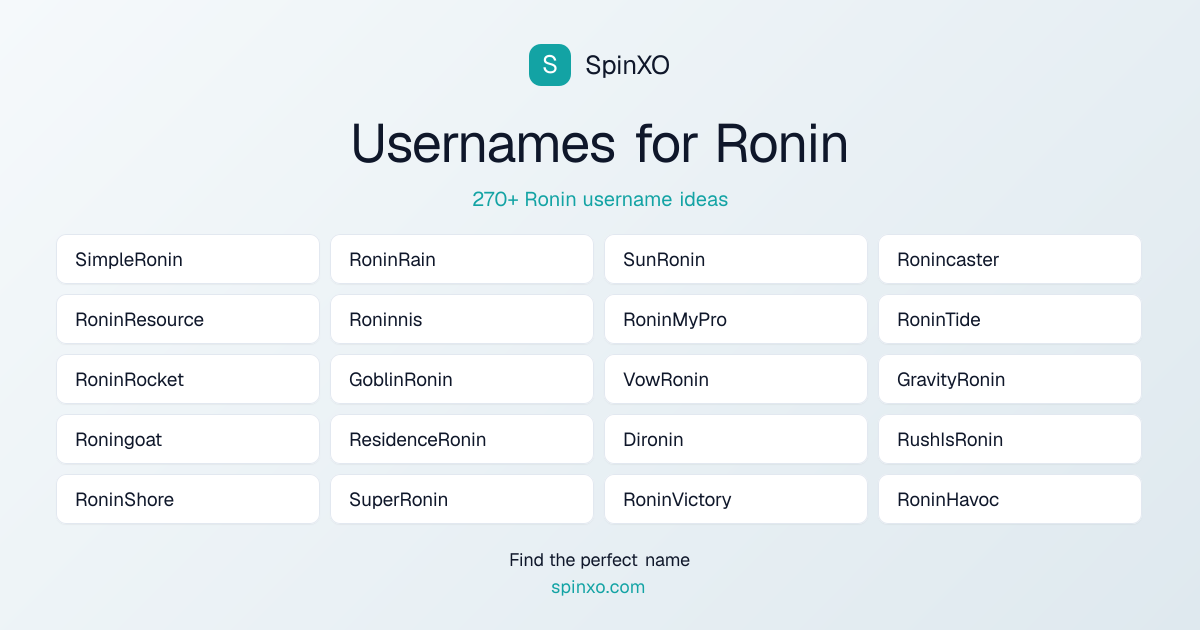The image size is (1200, 630).
Task: Choose the ResidenceRonin username card
Action: click(462, 439)
